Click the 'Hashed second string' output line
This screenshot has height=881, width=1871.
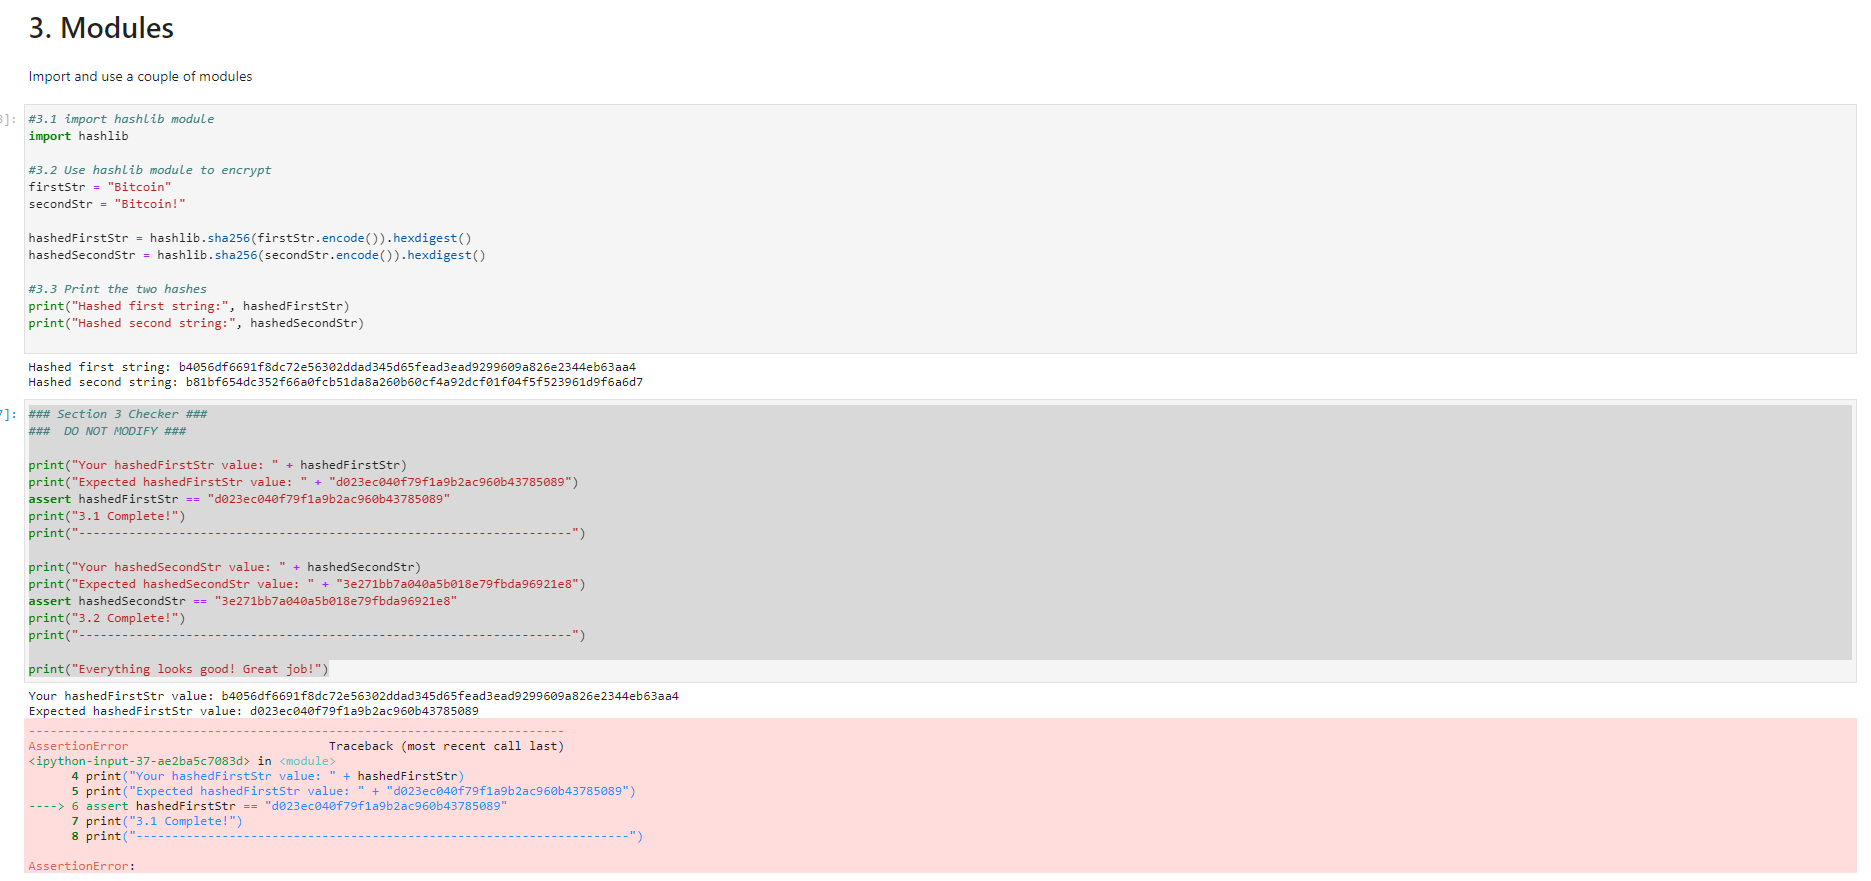point(336,382)
